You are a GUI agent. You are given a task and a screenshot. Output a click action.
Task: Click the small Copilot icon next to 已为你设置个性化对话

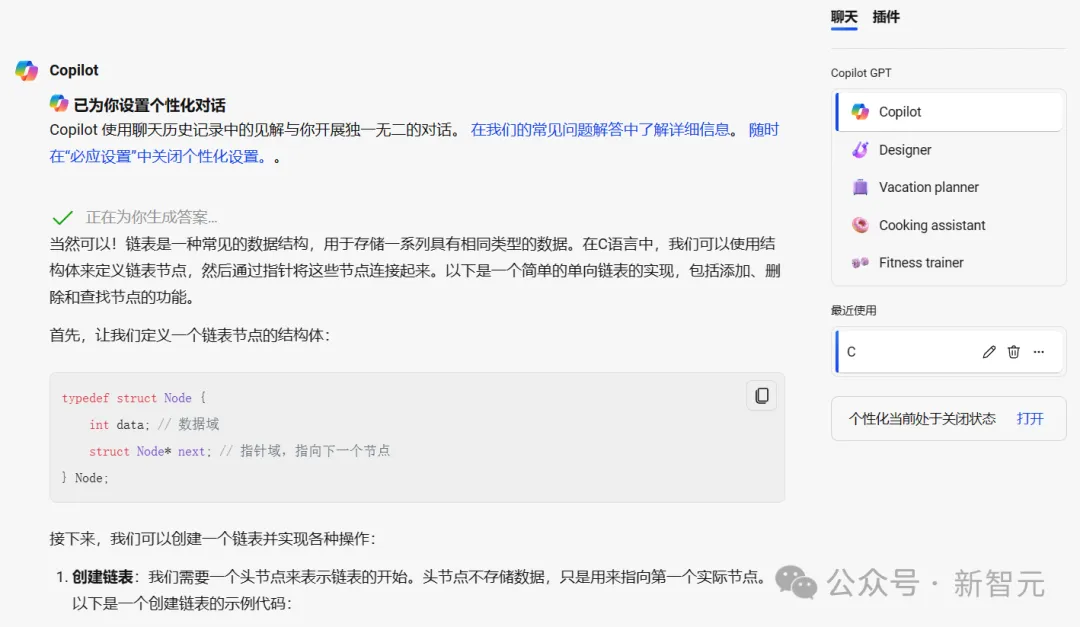59,104
